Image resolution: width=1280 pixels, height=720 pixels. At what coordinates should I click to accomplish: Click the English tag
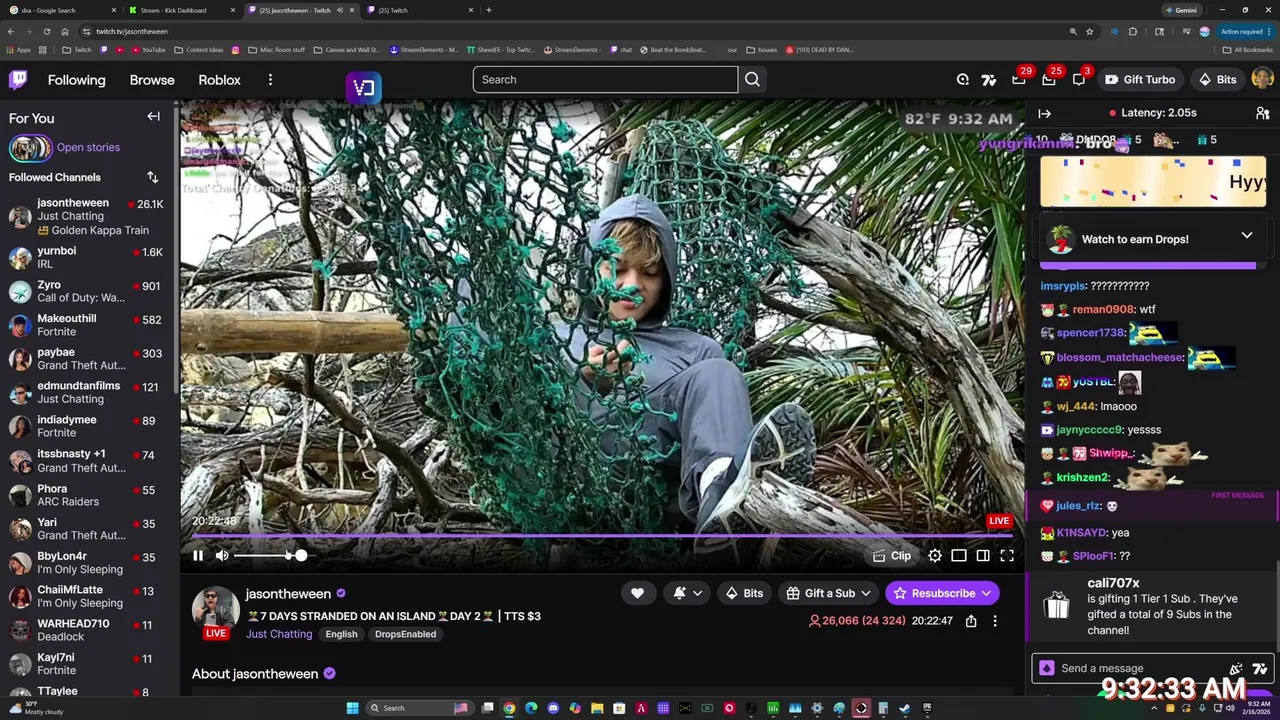click(x=341, y=634)
